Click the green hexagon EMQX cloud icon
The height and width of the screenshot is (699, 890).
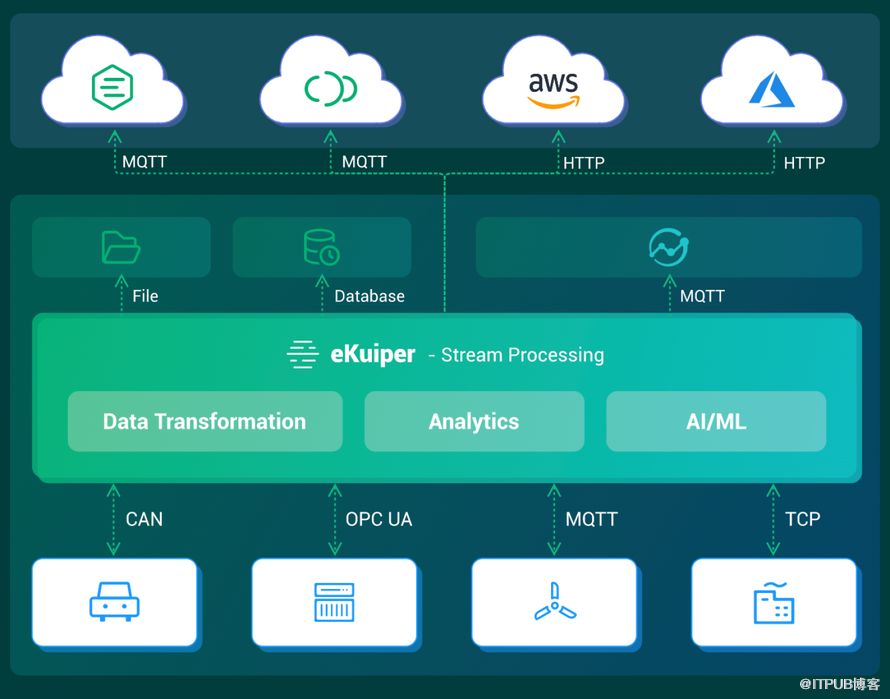coord(112,87)
